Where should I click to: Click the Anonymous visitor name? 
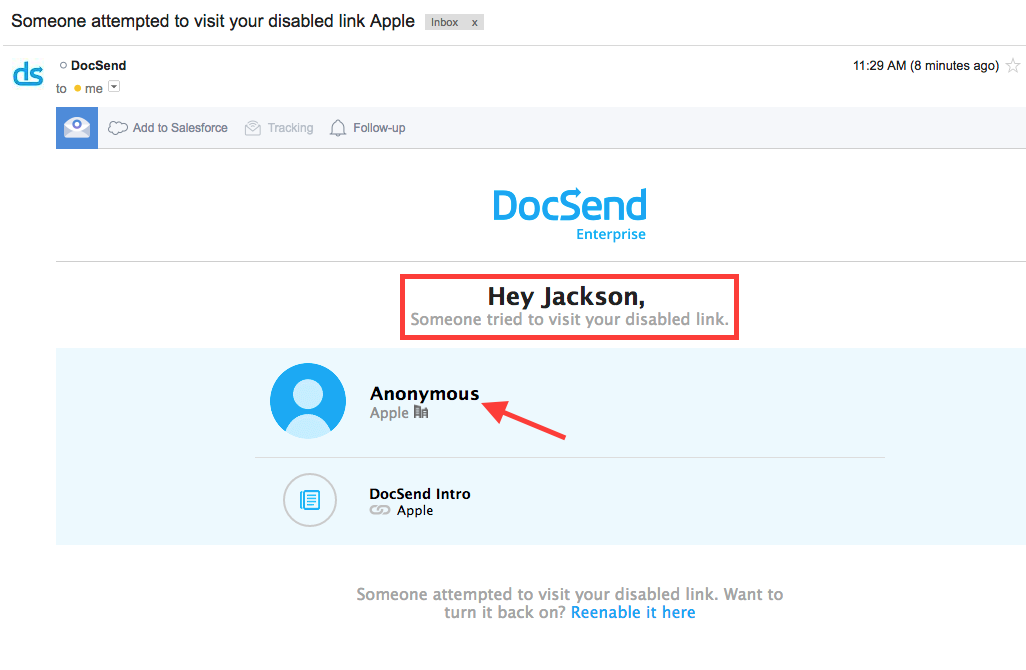click(x=425, y=393)
